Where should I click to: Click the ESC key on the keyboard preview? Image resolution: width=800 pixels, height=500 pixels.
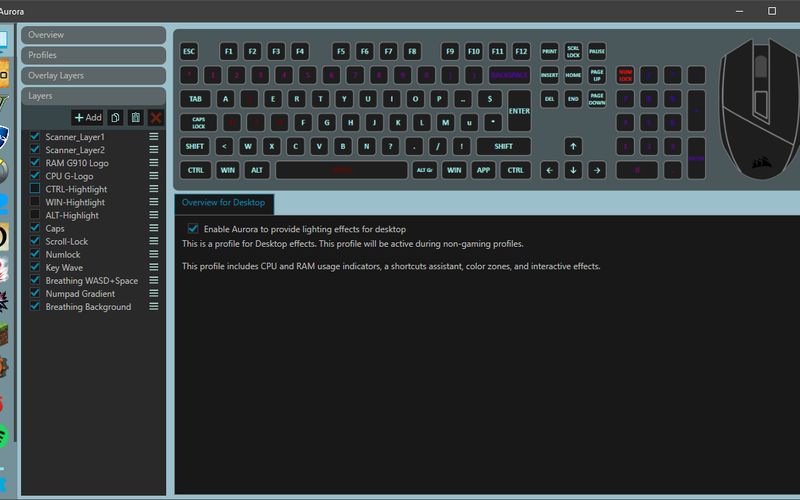(x=189, y=52)
